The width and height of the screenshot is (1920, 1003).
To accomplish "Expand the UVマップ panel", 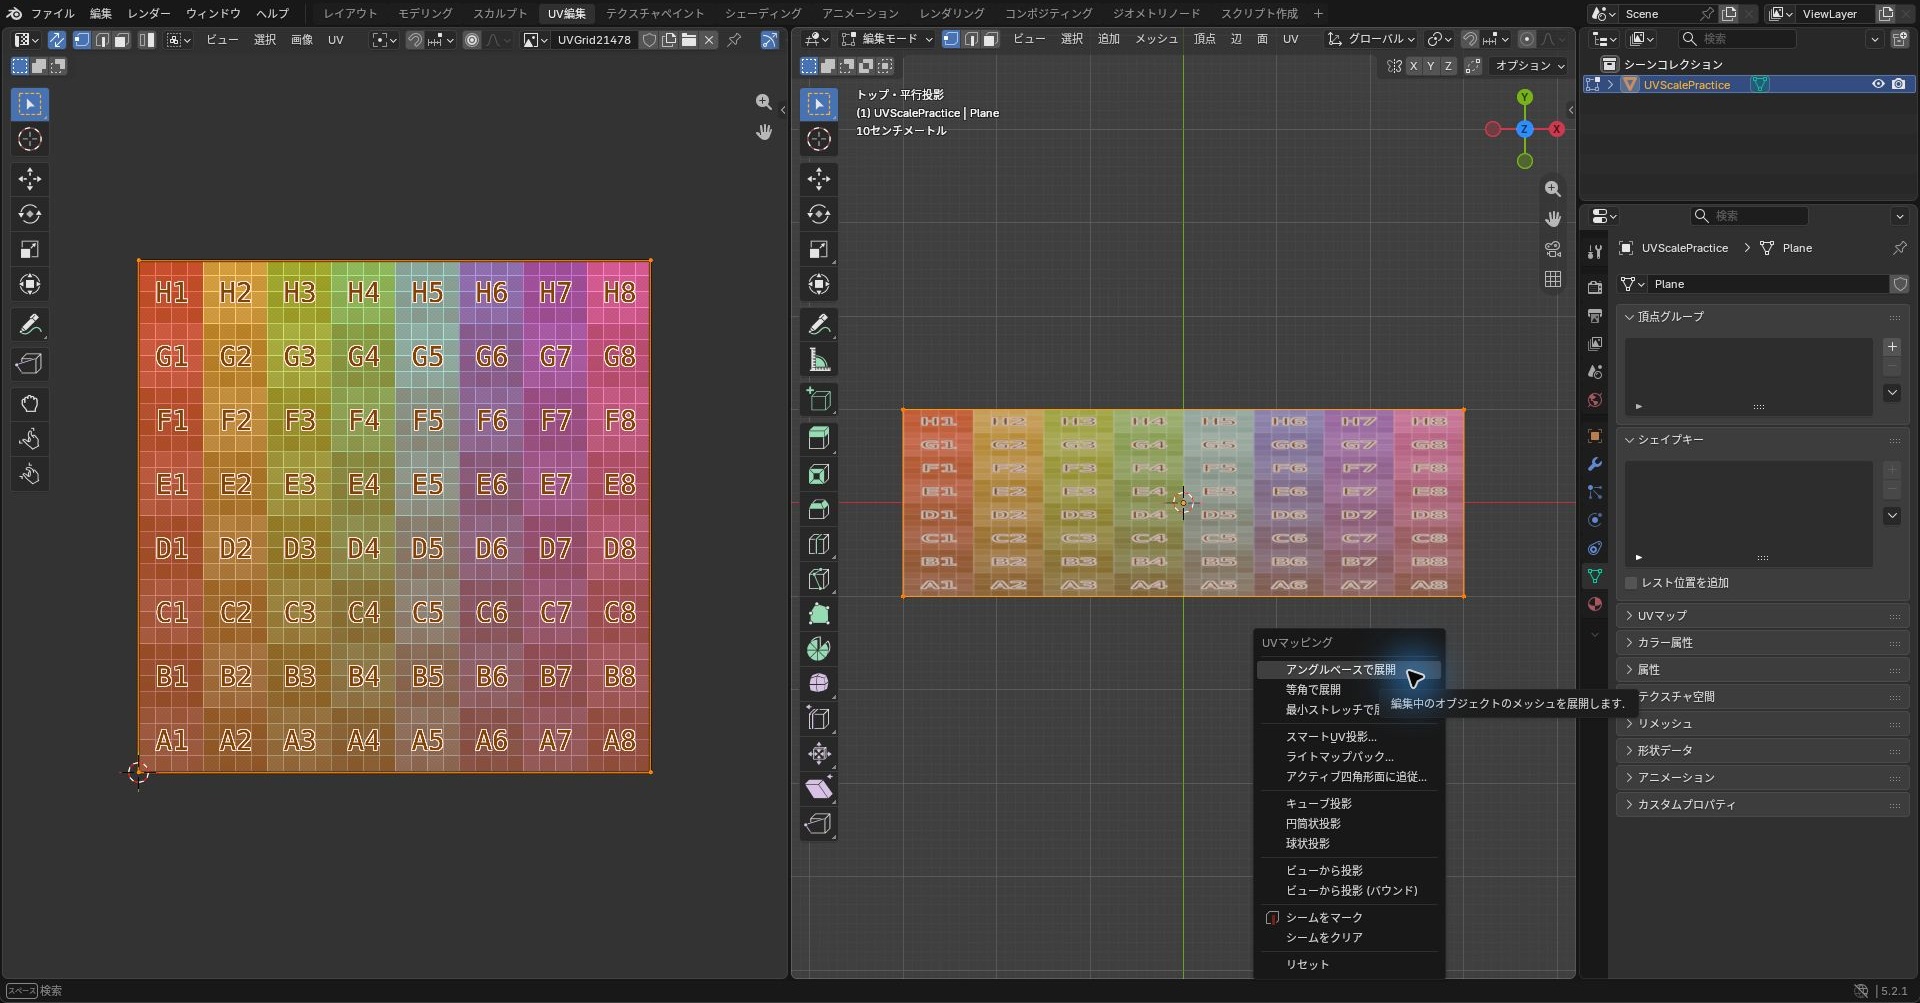I will tap(1763, 616).
